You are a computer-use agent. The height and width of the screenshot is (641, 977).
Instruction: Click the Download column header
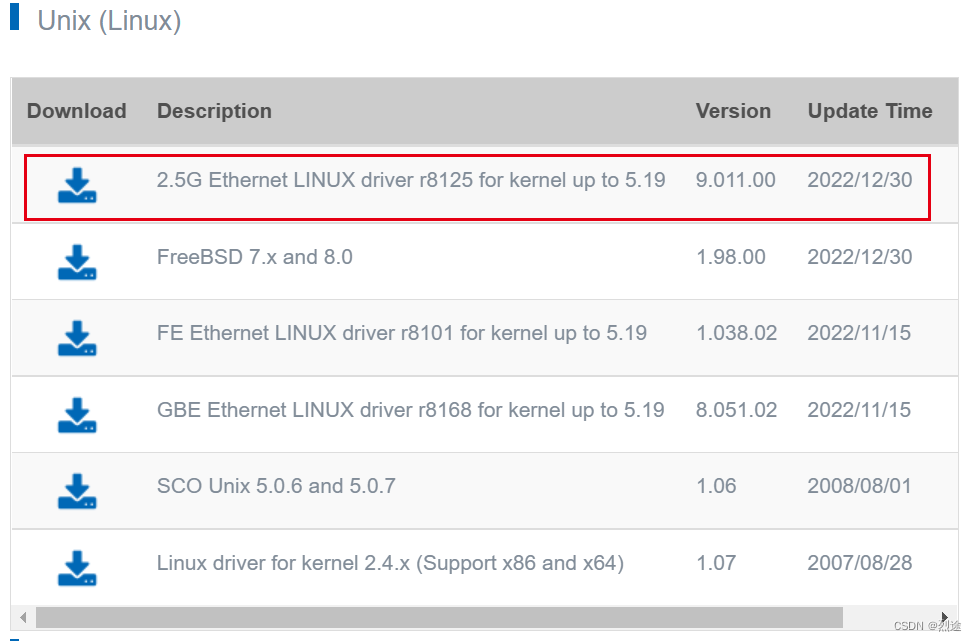tap(76, 111)
